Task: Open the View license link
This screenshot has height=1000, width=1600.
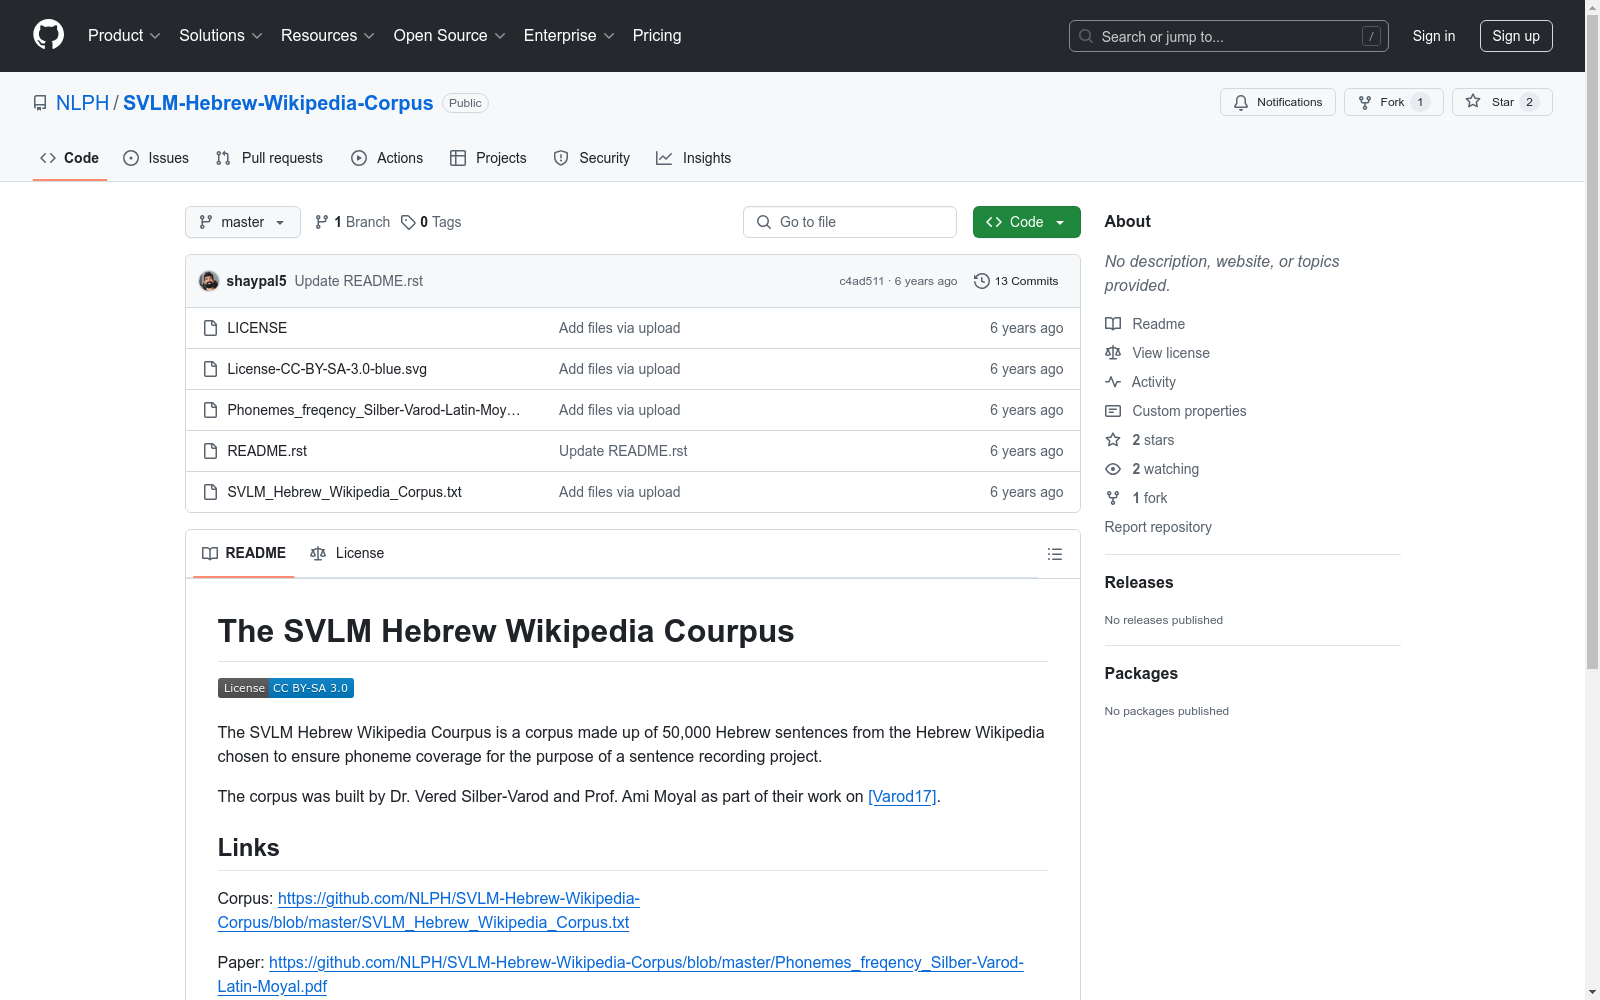Action: click(1157, 353)
